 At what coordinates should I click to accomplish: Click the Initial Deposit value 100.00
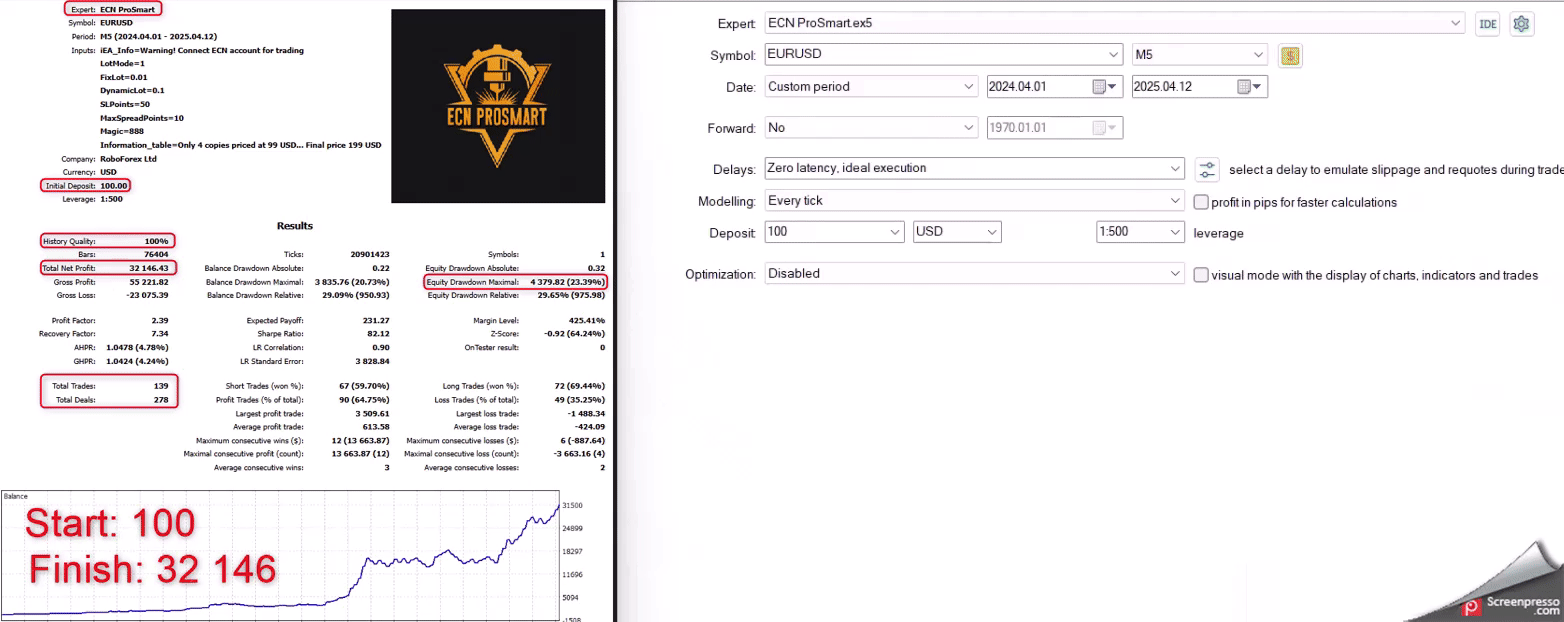pos(115,186)
